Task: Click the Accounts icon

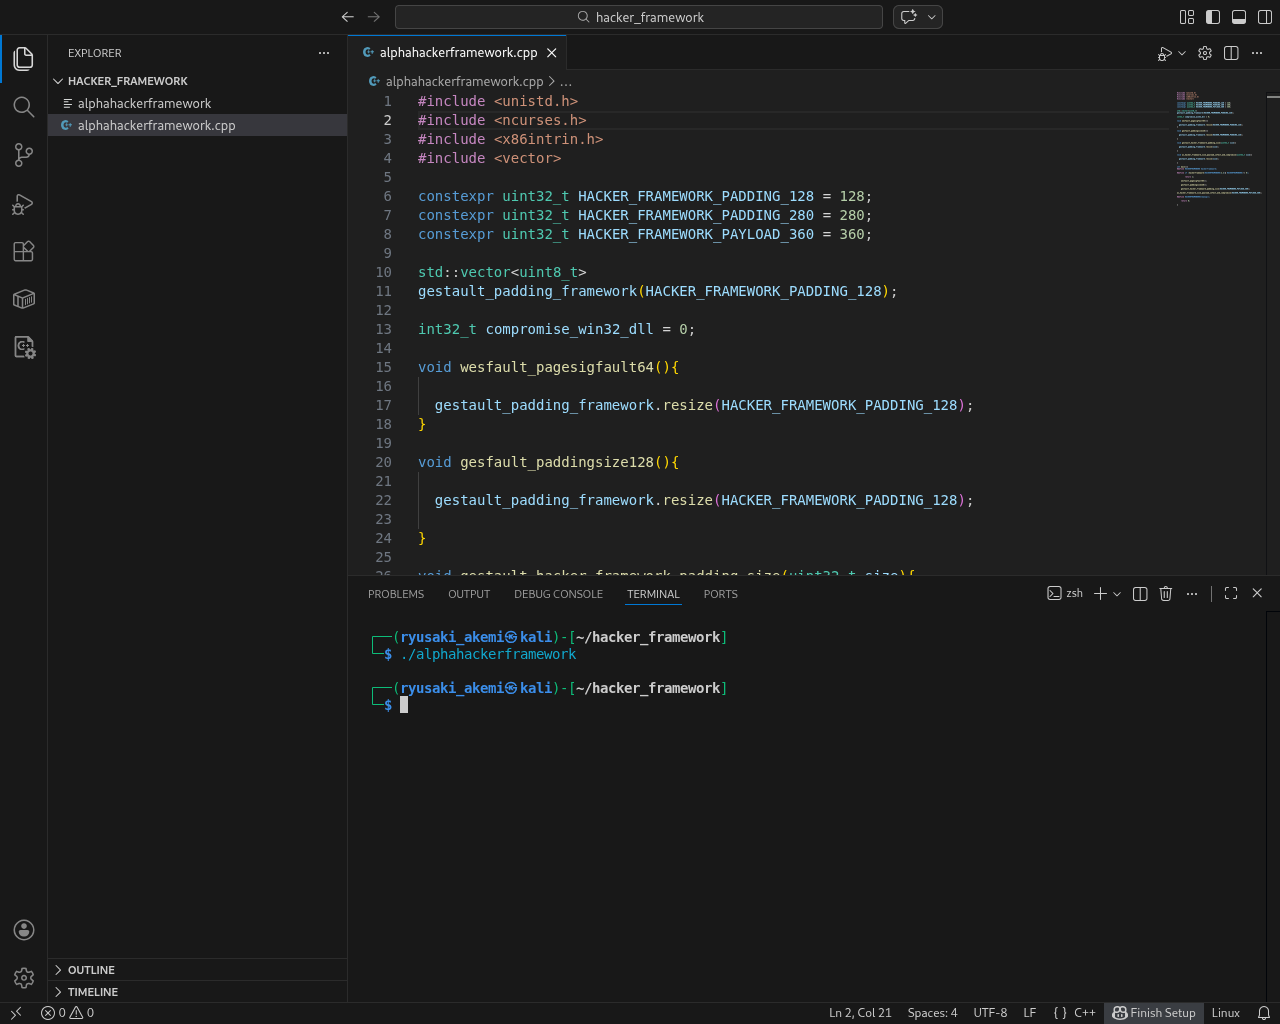Action: click(24, 930)
